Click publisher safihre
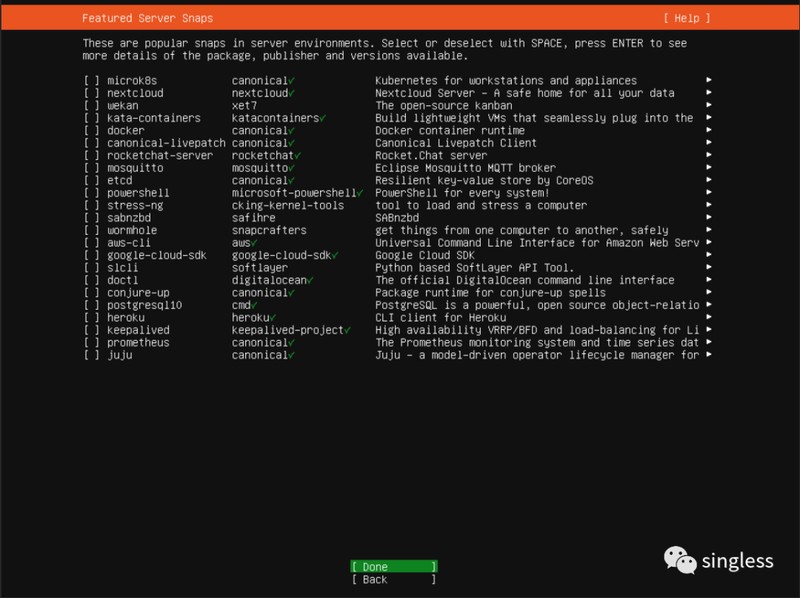Image resolution: width=800 pixels, height=598 pixels. click(254, 218)
